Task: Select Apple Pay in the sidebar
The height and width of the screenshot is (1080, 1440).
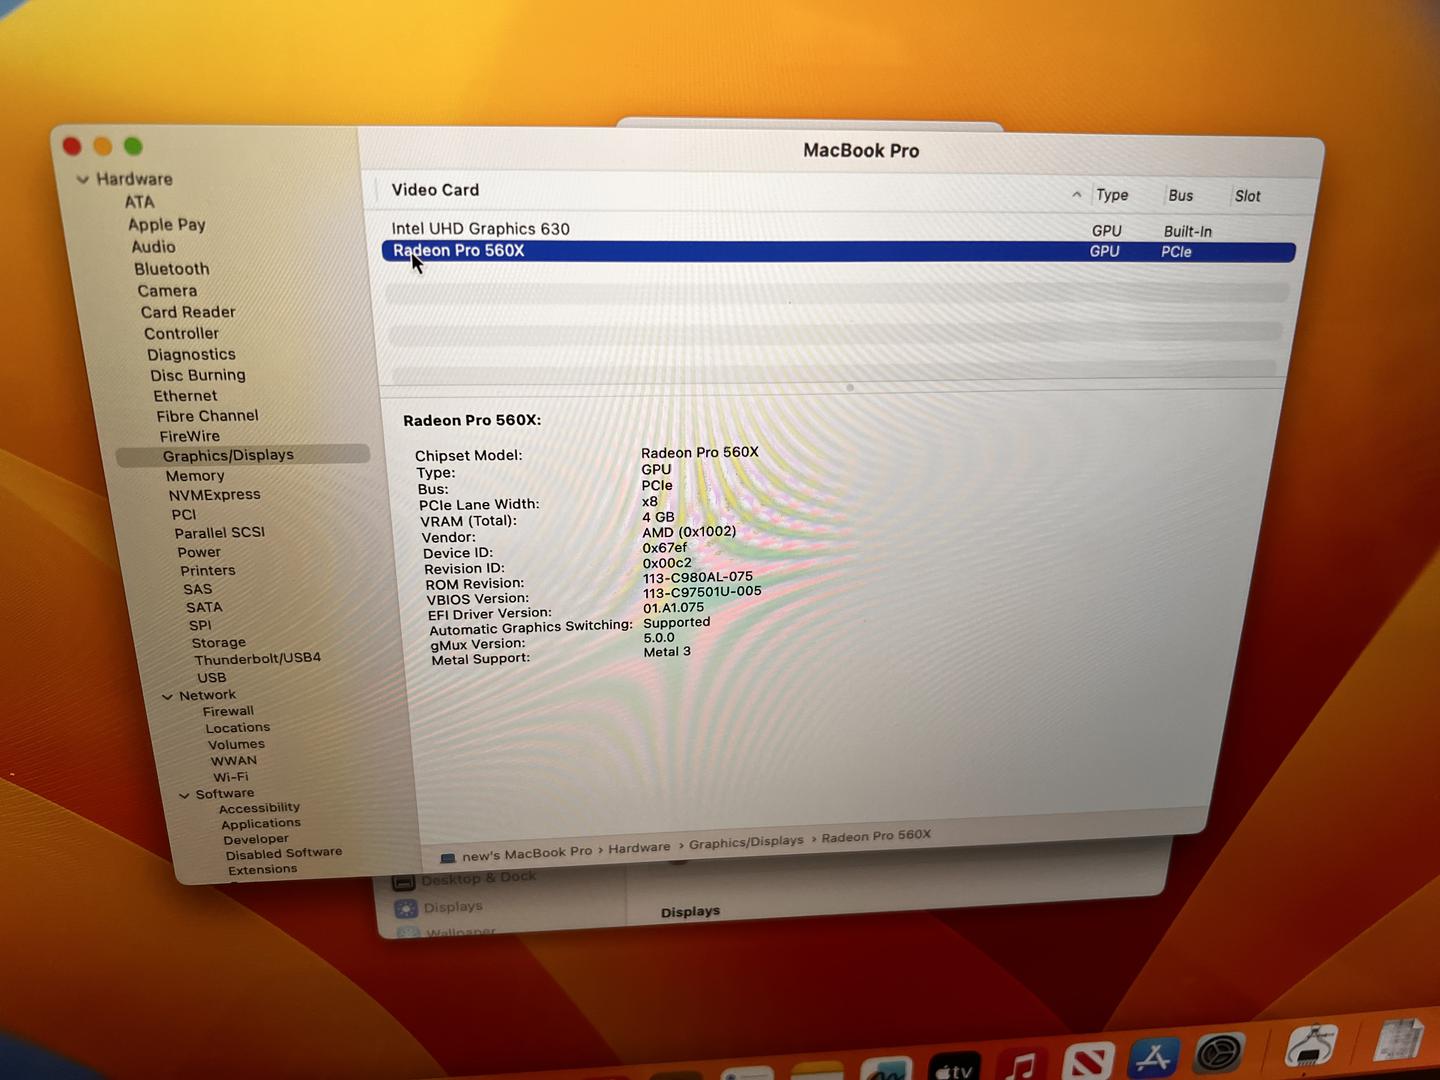Action: point(166,225)
